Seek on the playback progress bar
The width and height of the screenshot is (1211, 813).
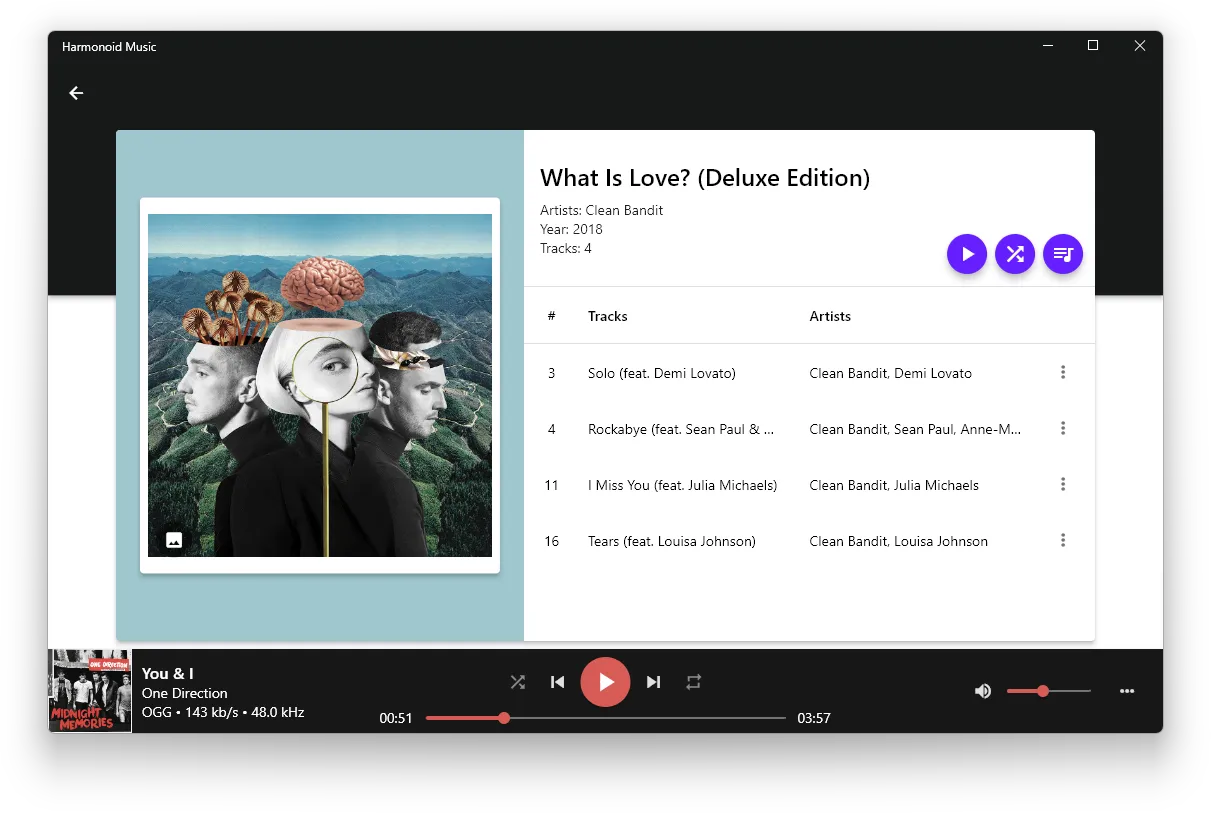[606, 718]
